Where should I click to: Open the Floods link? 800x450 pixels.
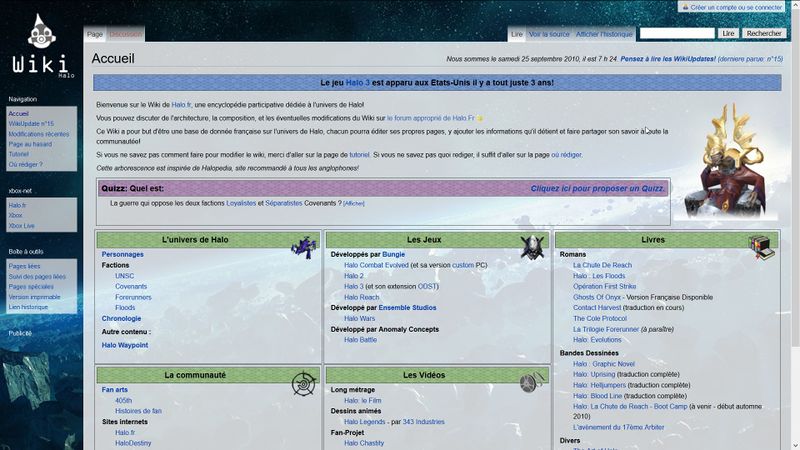(125, 308)
